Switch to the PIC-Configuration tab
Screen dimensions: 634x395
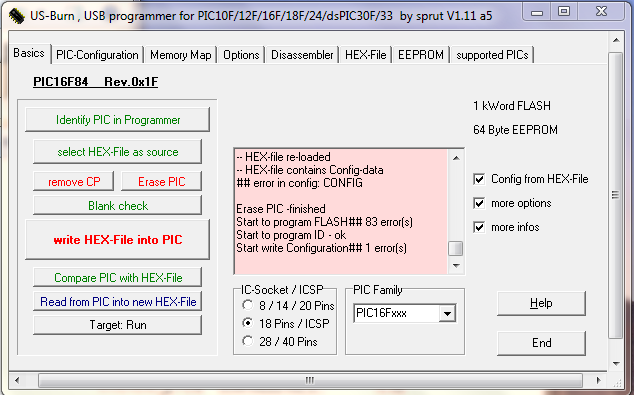97,55
